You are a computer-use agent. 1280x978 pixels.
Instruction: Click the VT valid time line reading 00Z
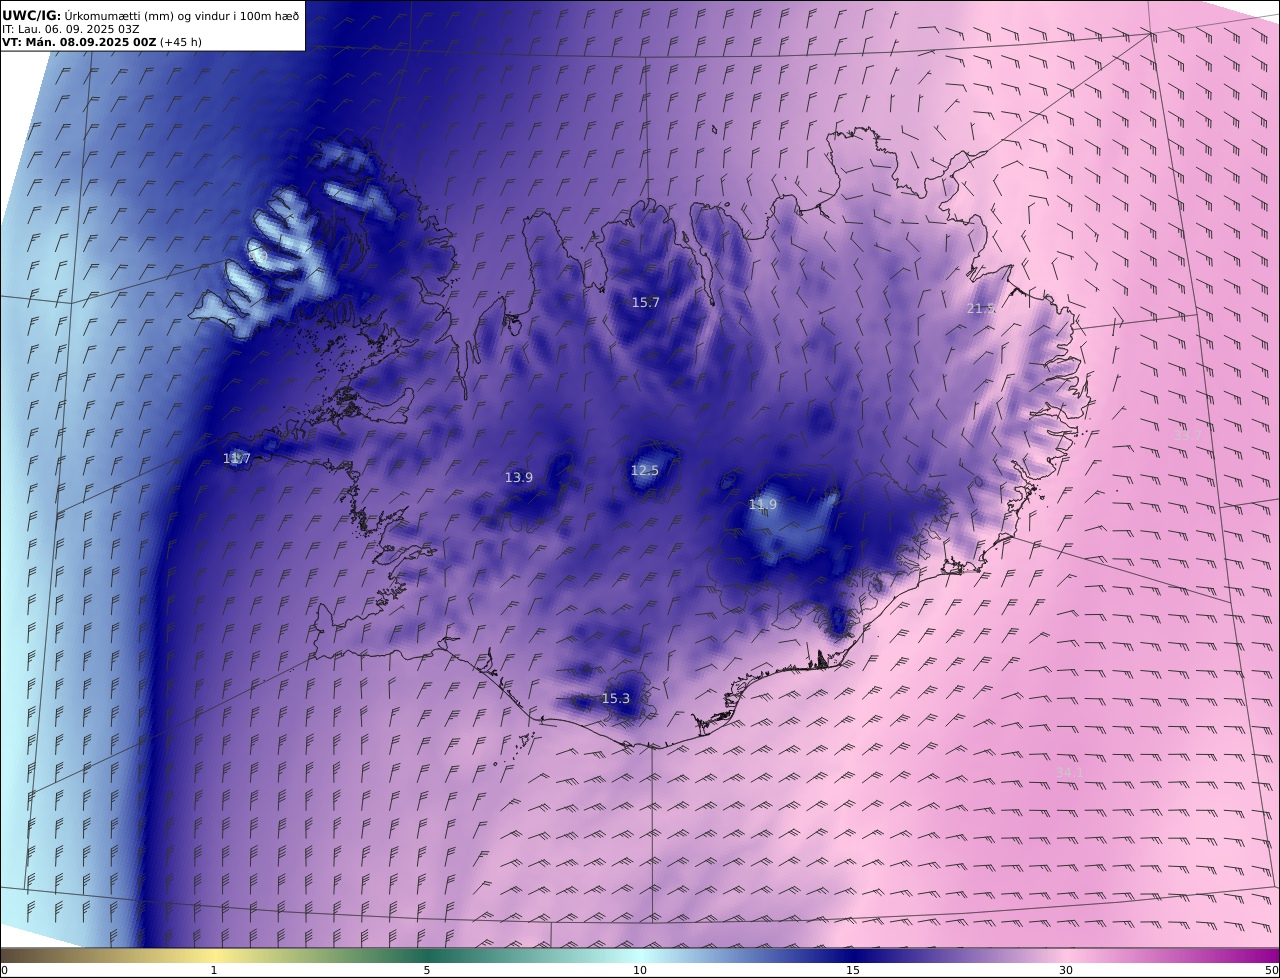100,42
